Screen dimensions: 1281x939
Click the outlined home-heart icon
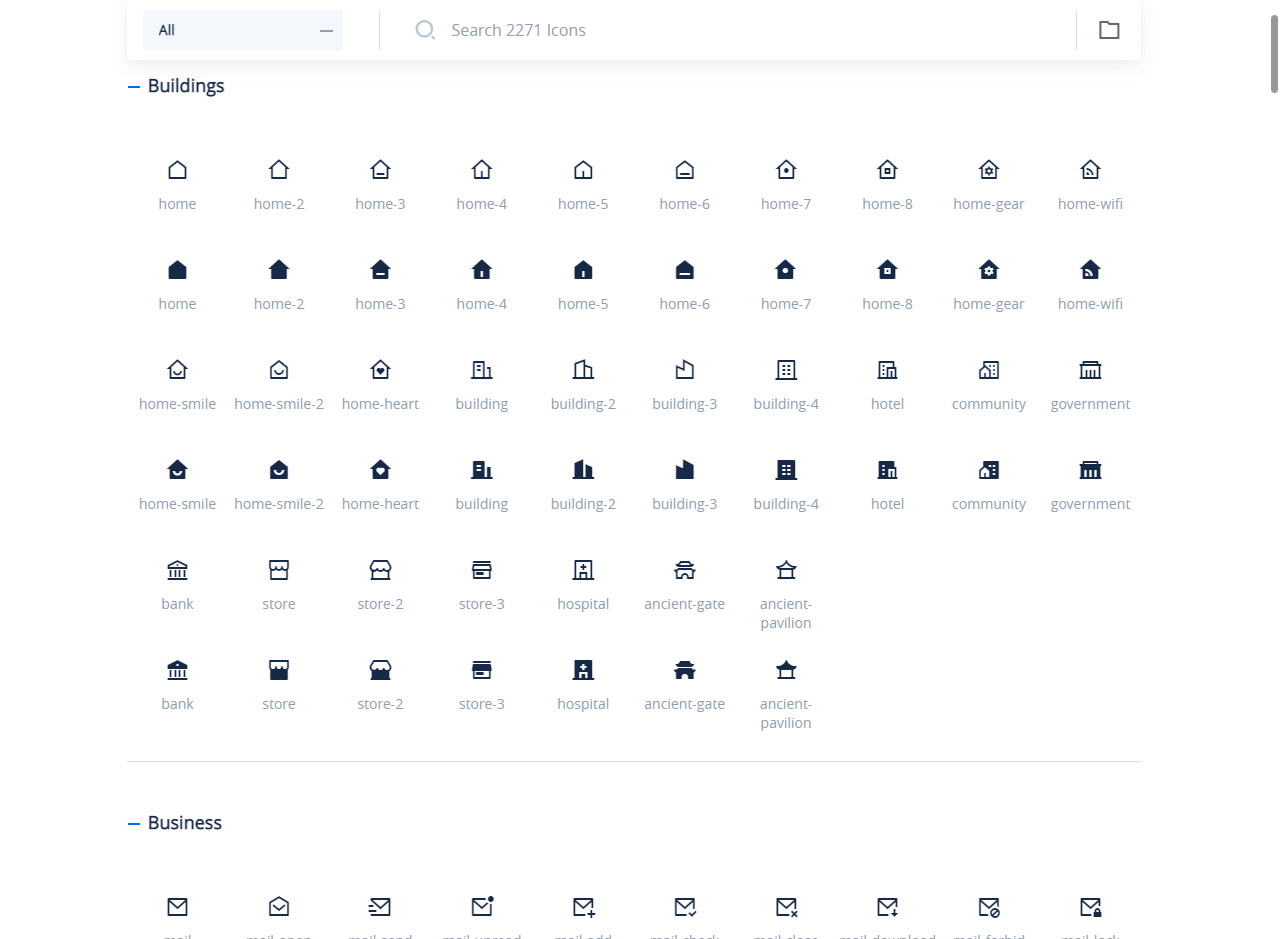(380, 370)
